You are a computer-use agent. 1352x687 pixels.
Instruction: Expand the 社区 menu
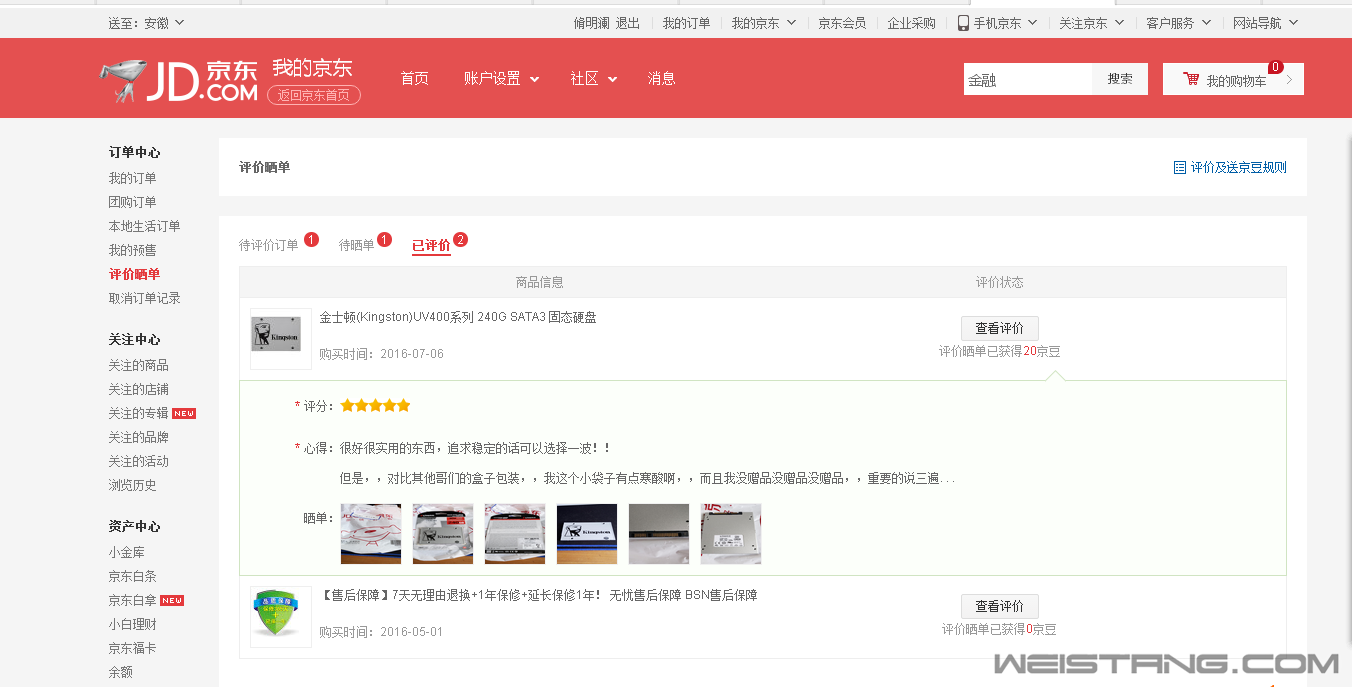593,79
